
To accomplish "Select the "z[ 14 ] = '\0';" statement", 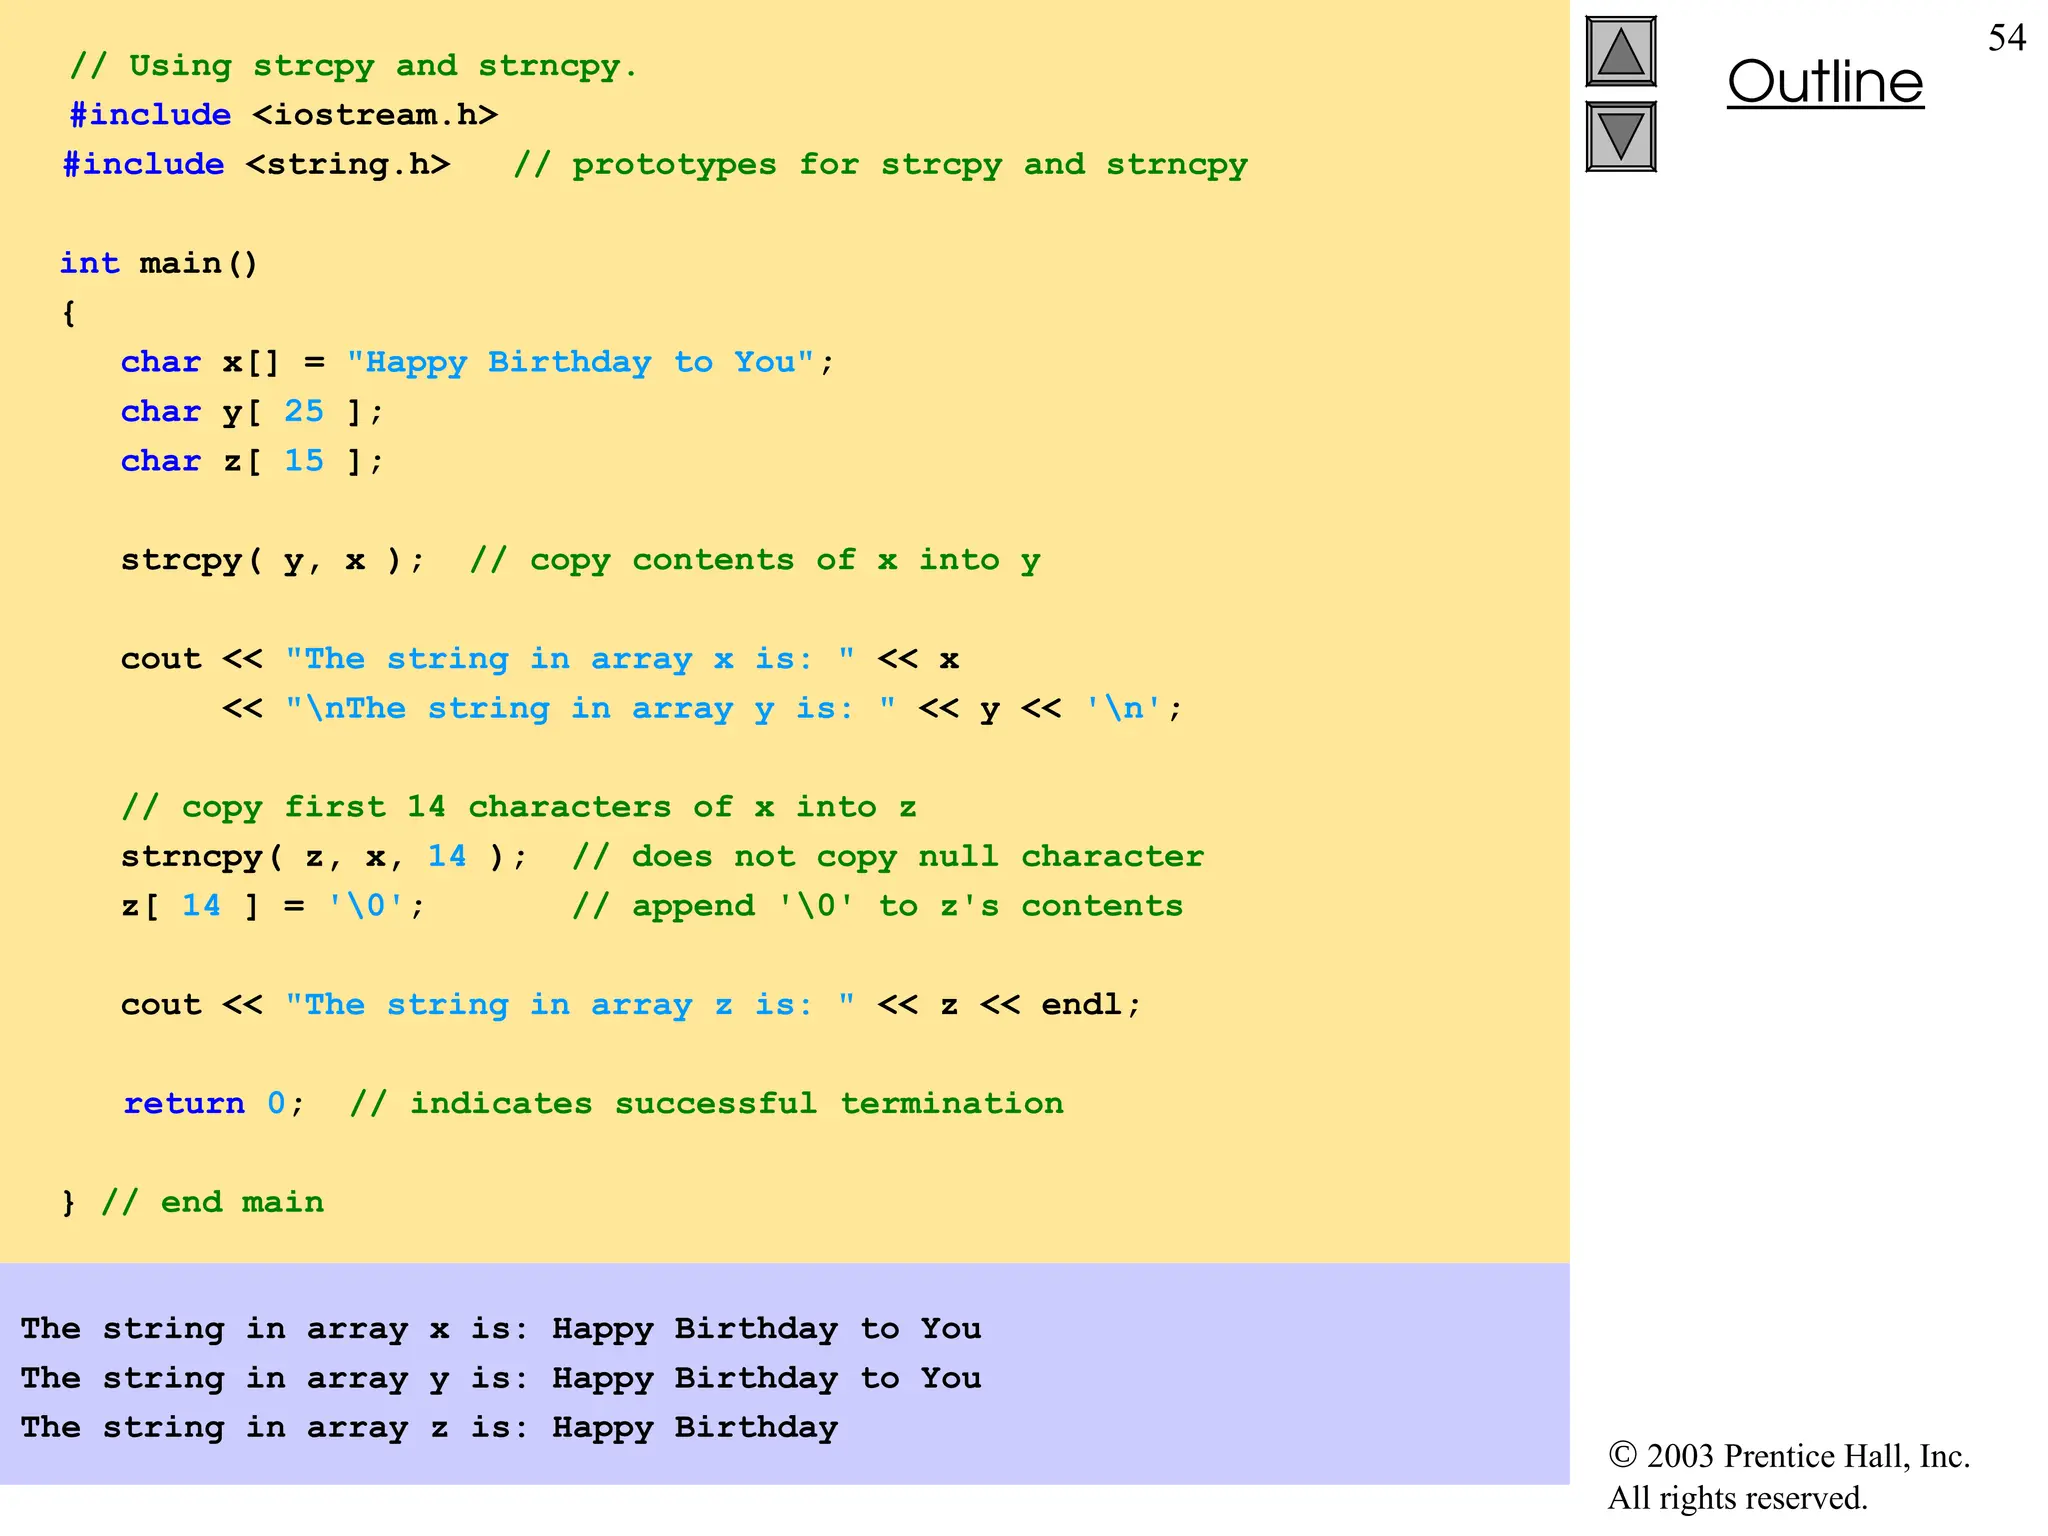I will coord(273,906).
